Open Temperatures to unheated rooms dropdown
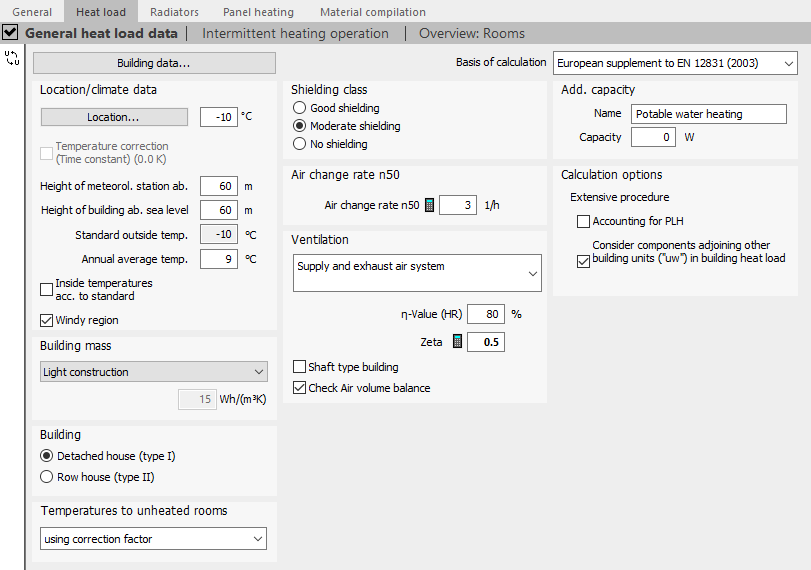The width and height of the screenshot is (811, 570). pos(153,539)
